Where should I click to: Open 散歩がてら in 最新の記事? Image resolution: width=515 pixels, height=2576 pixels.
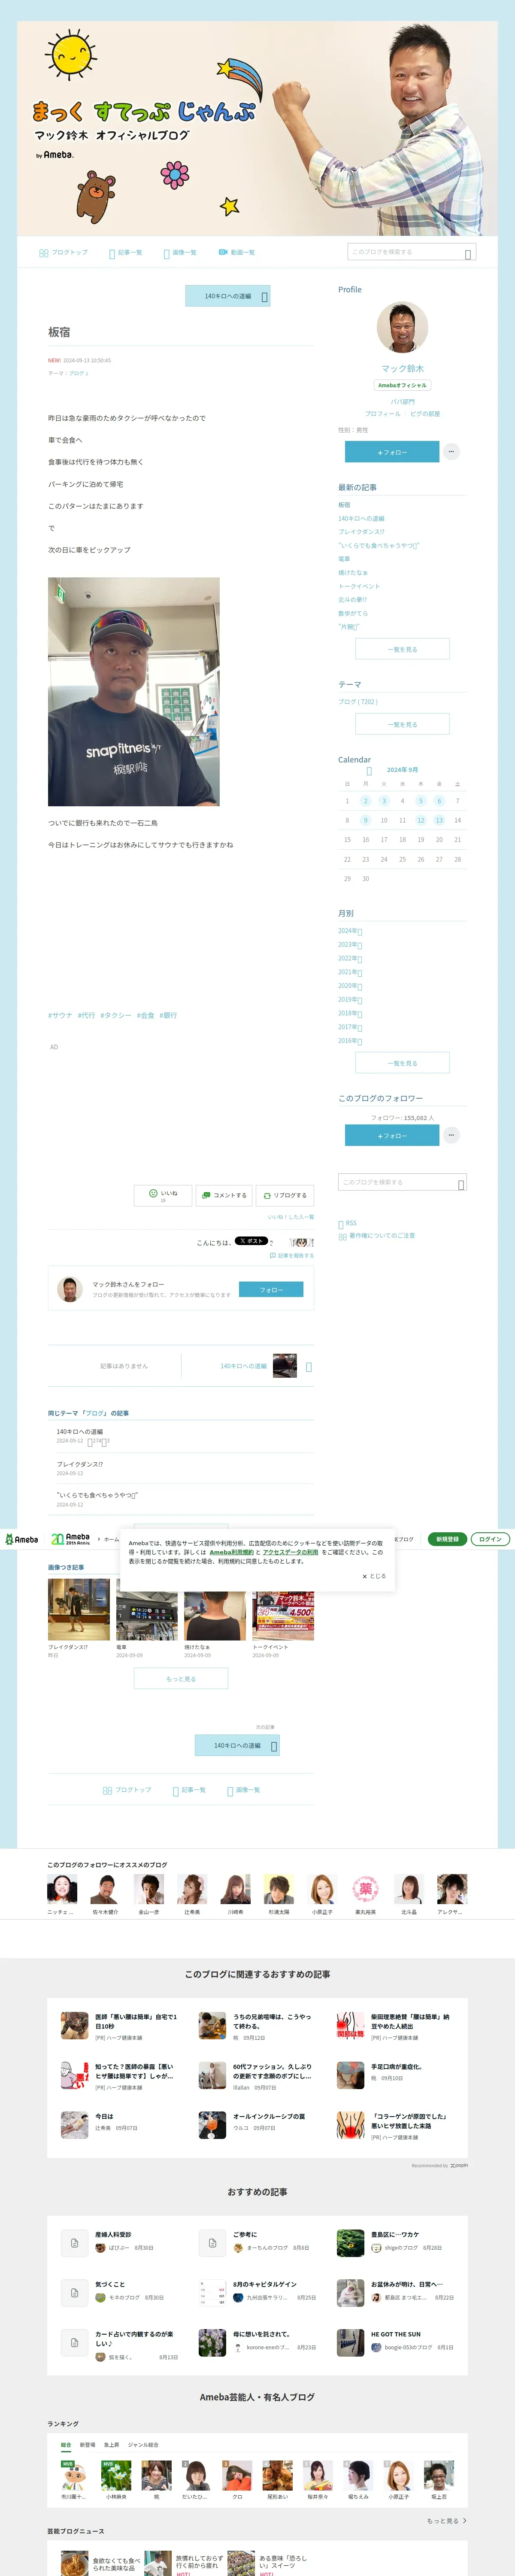(353, 613)
